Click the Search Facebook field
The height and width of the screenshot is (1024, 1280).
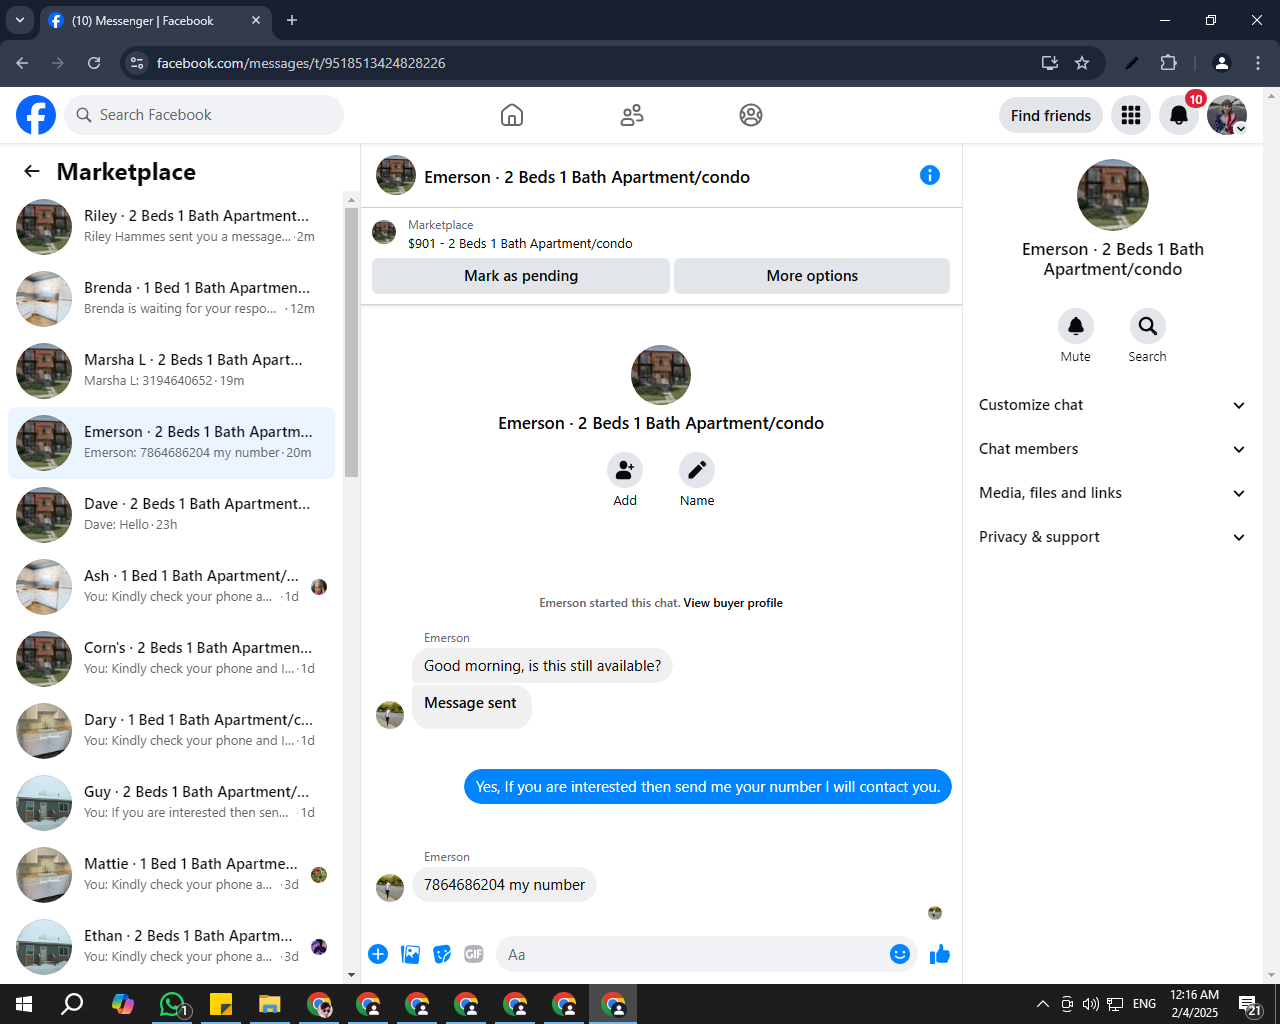[x=204, y=115]
